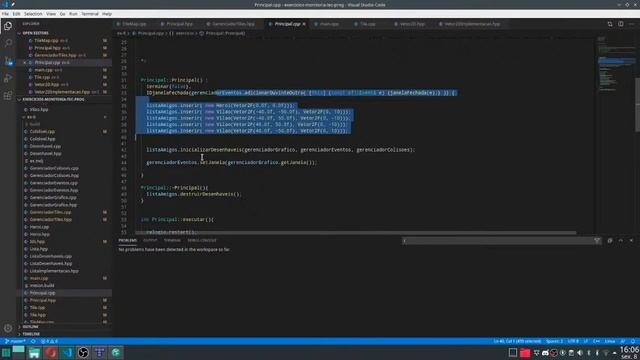Click the editor horizontal scrollbar
Screen dimensions: 640x360
point(355,233)
